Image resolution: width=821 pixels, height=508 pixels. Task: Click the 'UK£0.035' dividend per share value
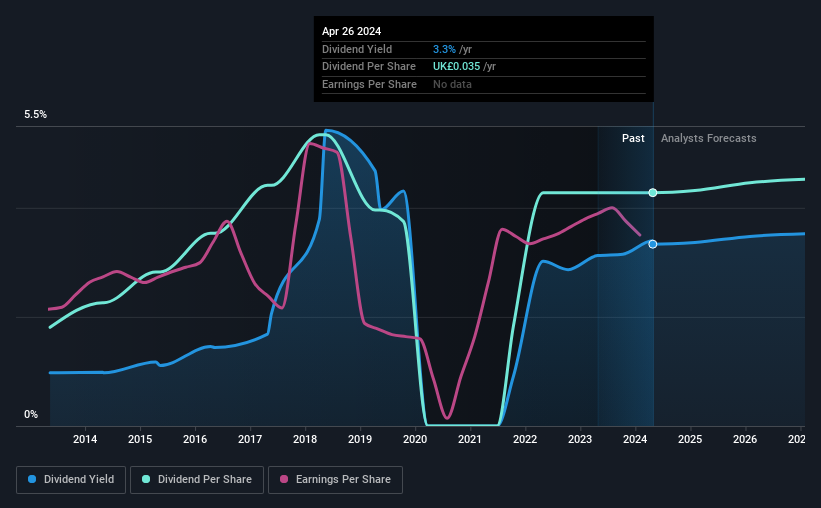point(457,67)
